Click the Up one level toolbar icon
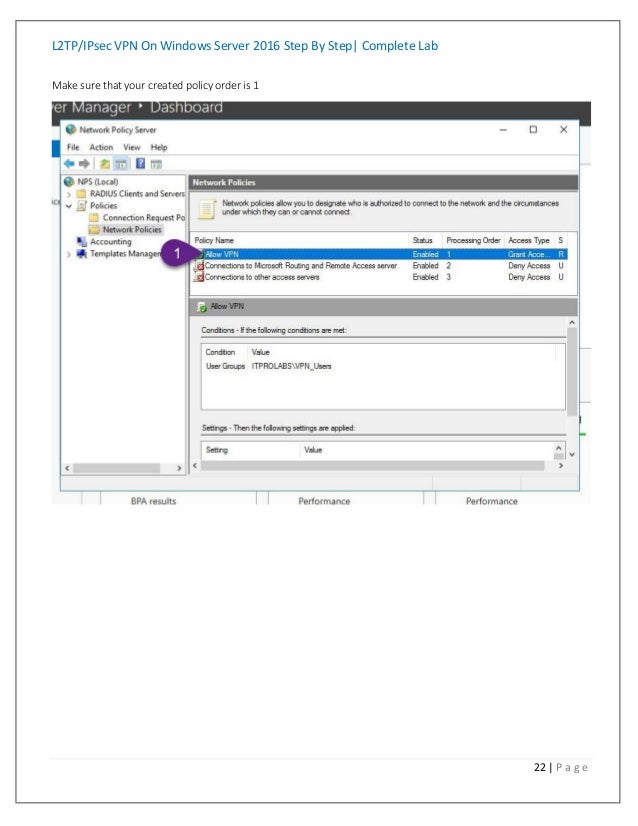This screenshot has width=638, height=826. coord(105,164)
